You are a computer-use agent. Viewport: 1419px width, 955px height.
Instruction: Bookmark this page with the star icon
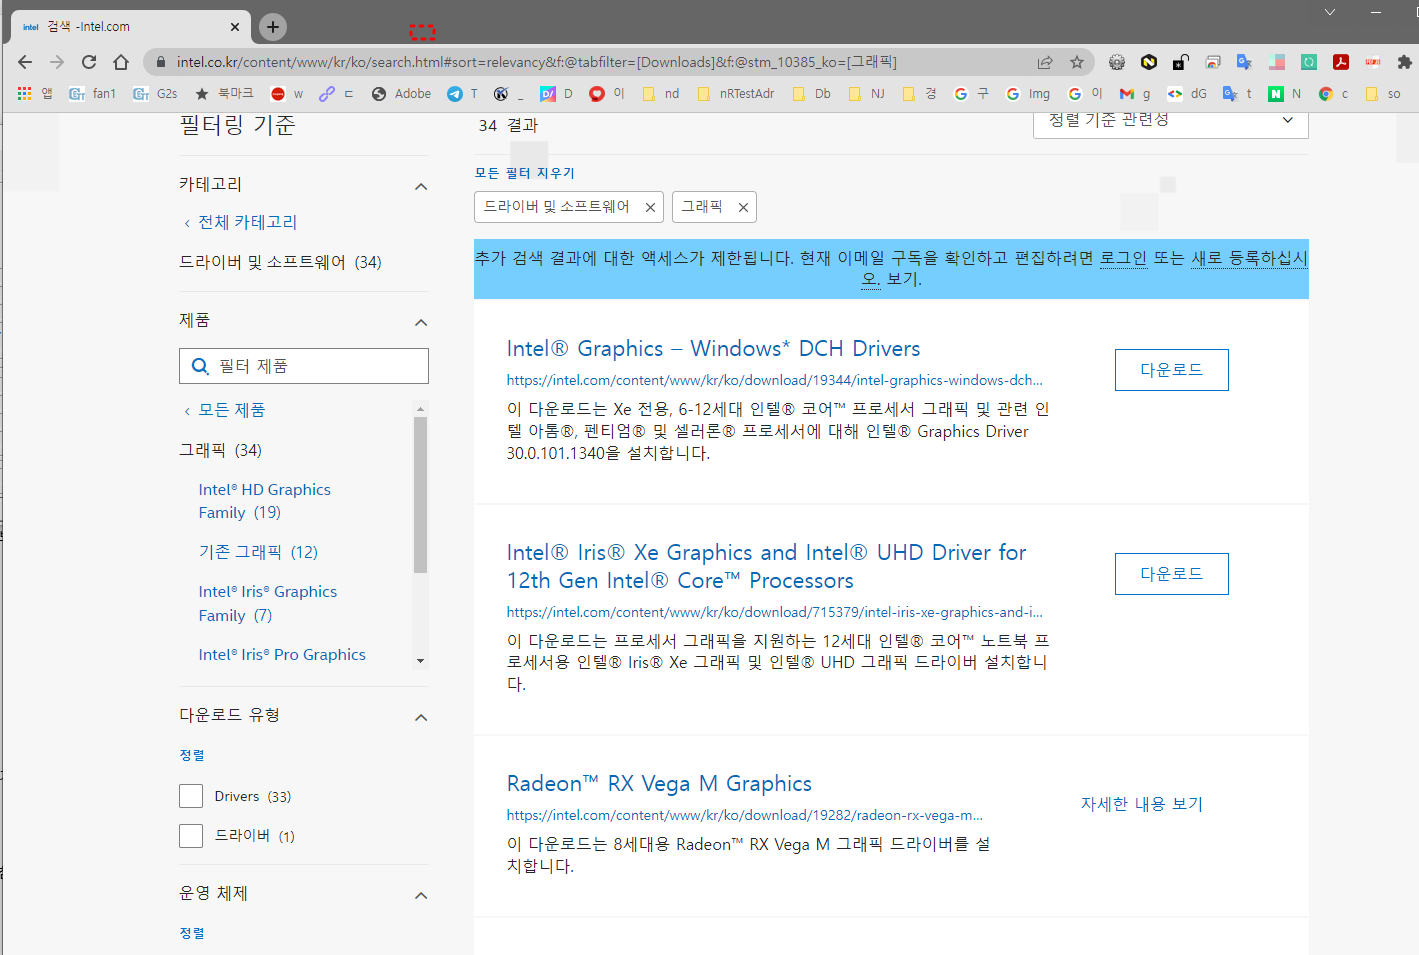tap(1077, 62)
